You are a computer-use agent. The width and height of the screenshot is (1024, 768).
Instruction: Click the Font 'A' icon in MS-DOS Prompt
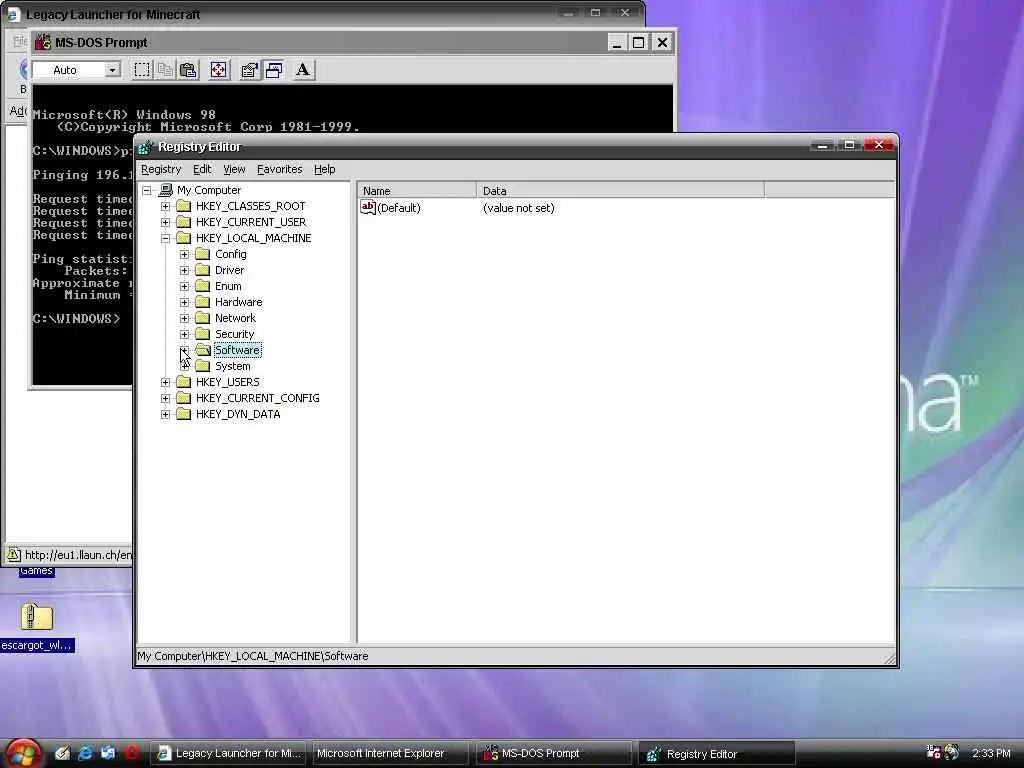pos(303,70)
